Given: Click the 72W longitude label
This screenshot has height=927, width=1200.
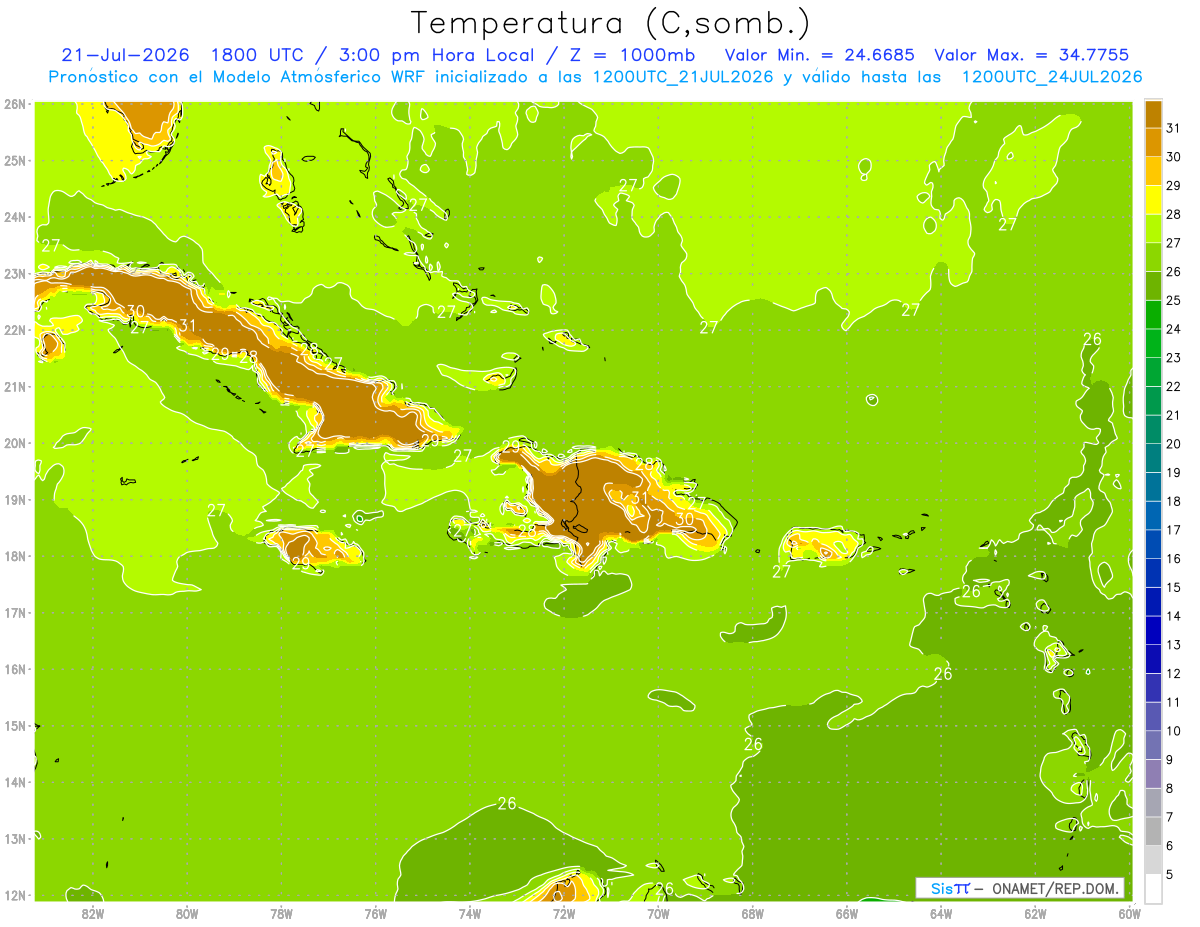Looking at the screenshot, I should [564, 913].
